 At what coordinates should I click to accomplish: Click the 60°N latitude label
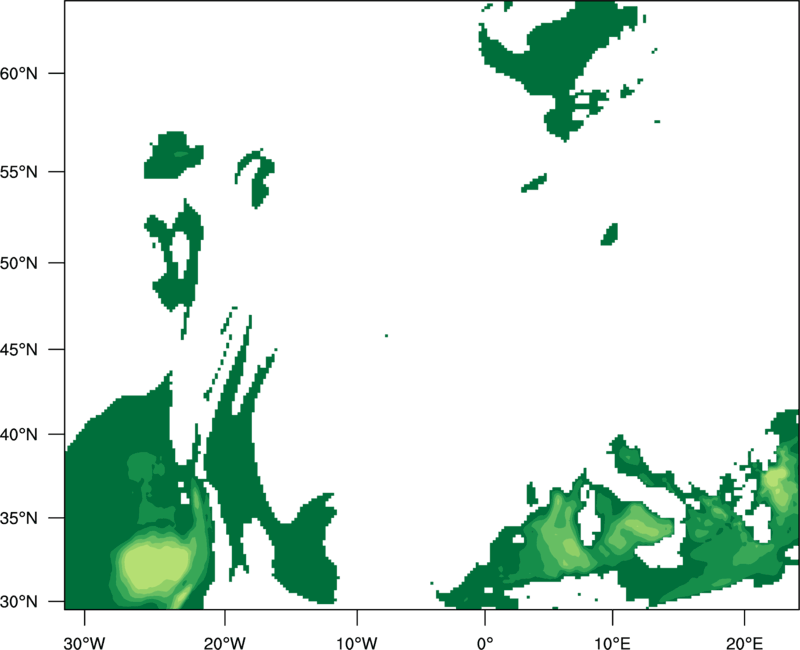(19, 73)
